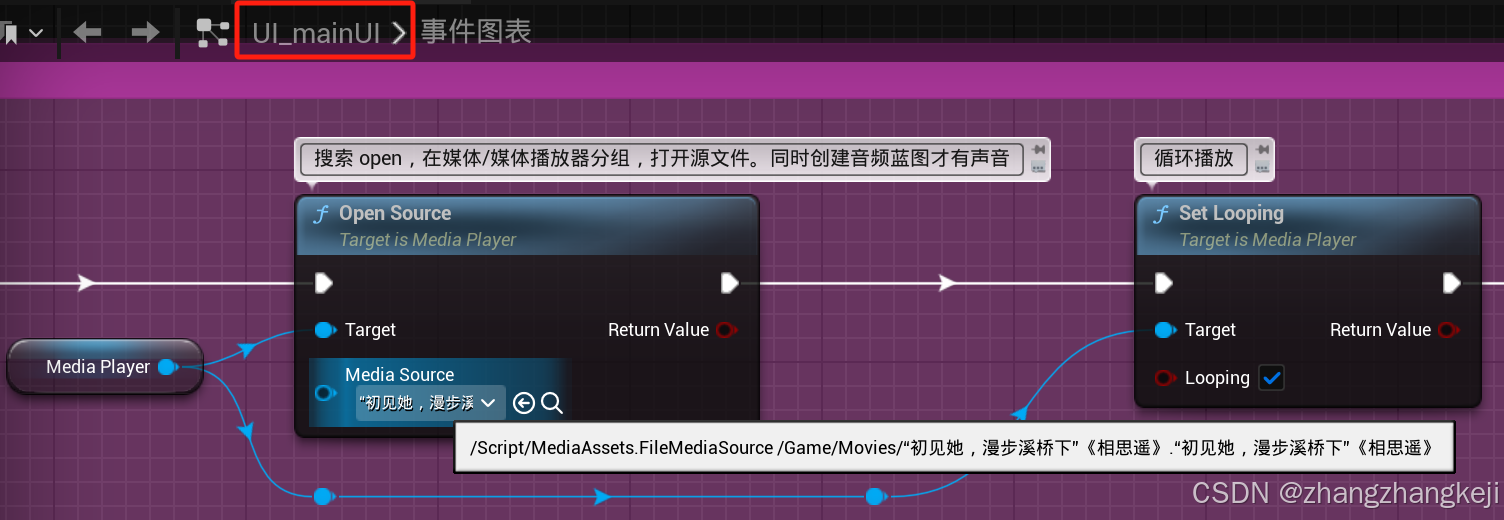Click Set Looping Return Value pin
Image resolution: width=1504 pixels, height=520 pixels.
[x=1448, y=330]
